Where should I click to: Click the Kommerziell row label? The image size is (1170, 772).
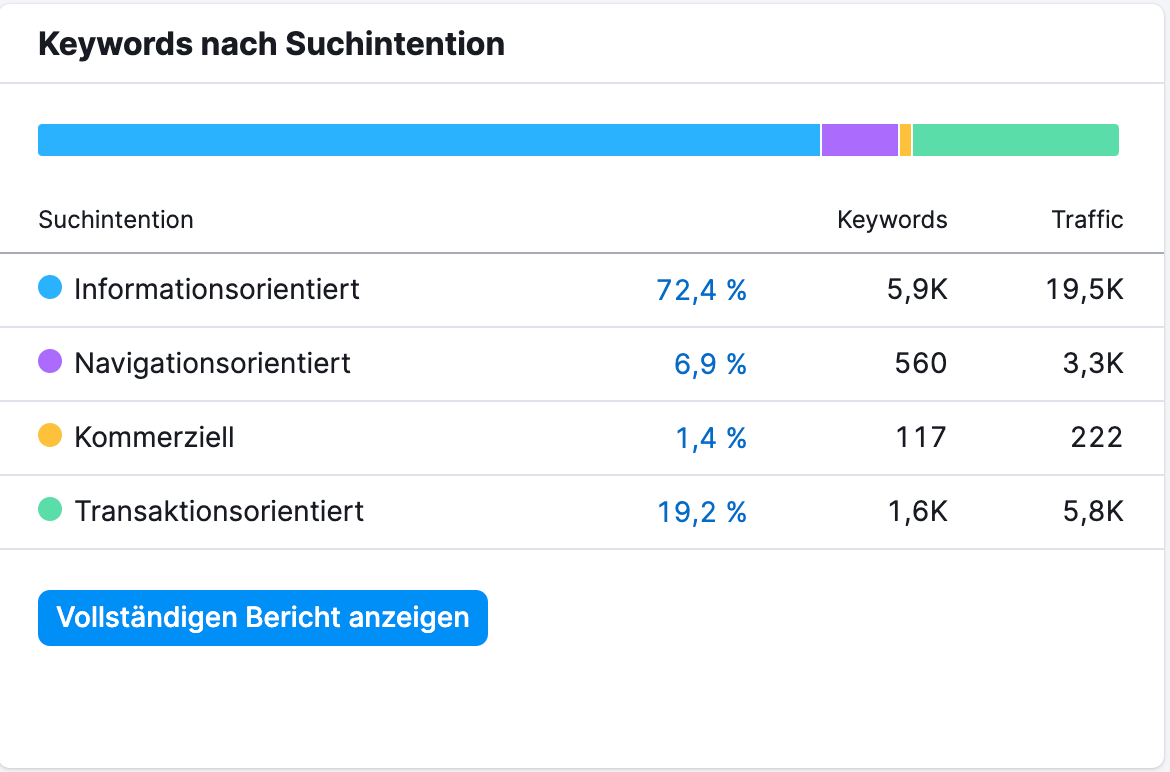(154, 437)
